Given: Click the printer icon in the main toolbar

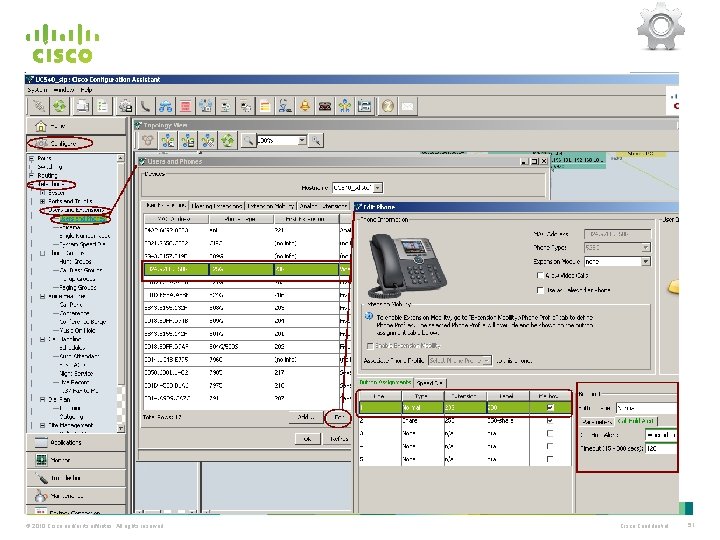Looking at the screenshot, I should tap(83, 107).
